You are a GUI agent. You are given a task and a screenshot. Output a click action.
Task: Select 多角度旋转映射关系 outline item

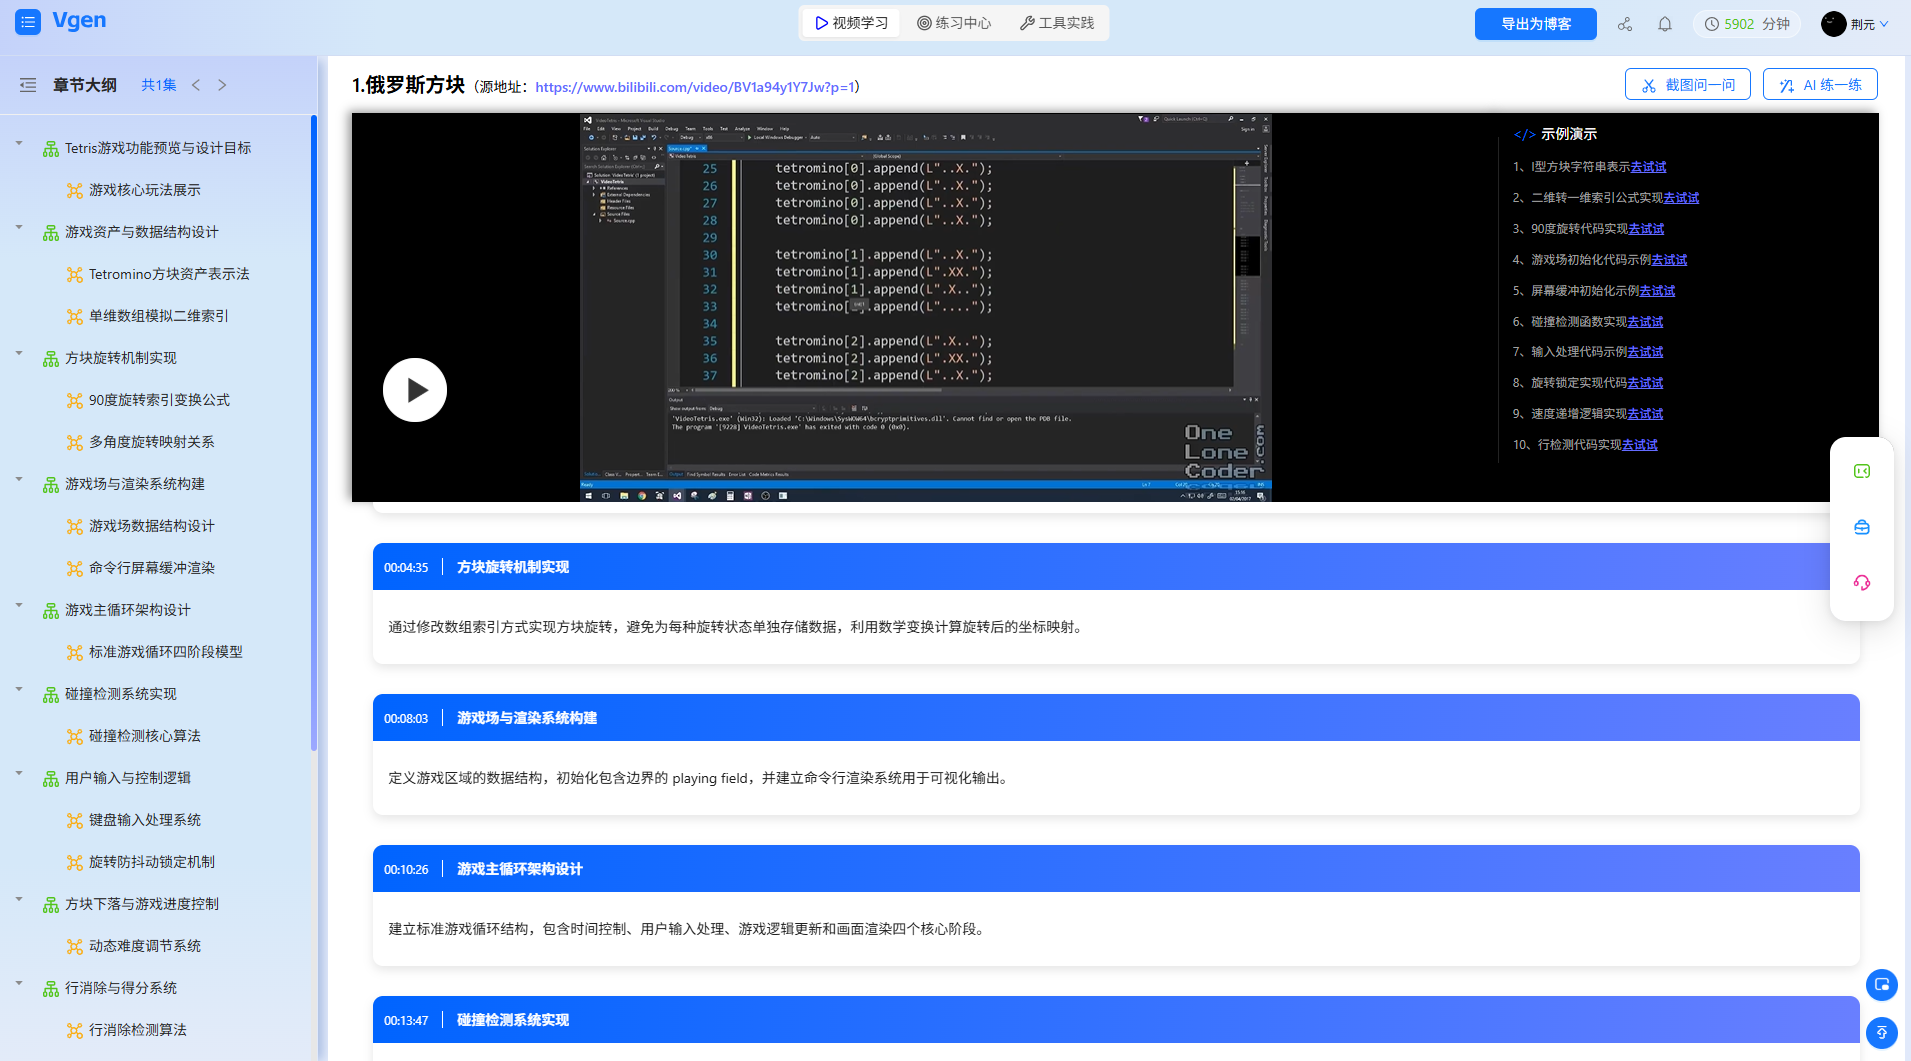pyautogui.click(x=152, y=442)
